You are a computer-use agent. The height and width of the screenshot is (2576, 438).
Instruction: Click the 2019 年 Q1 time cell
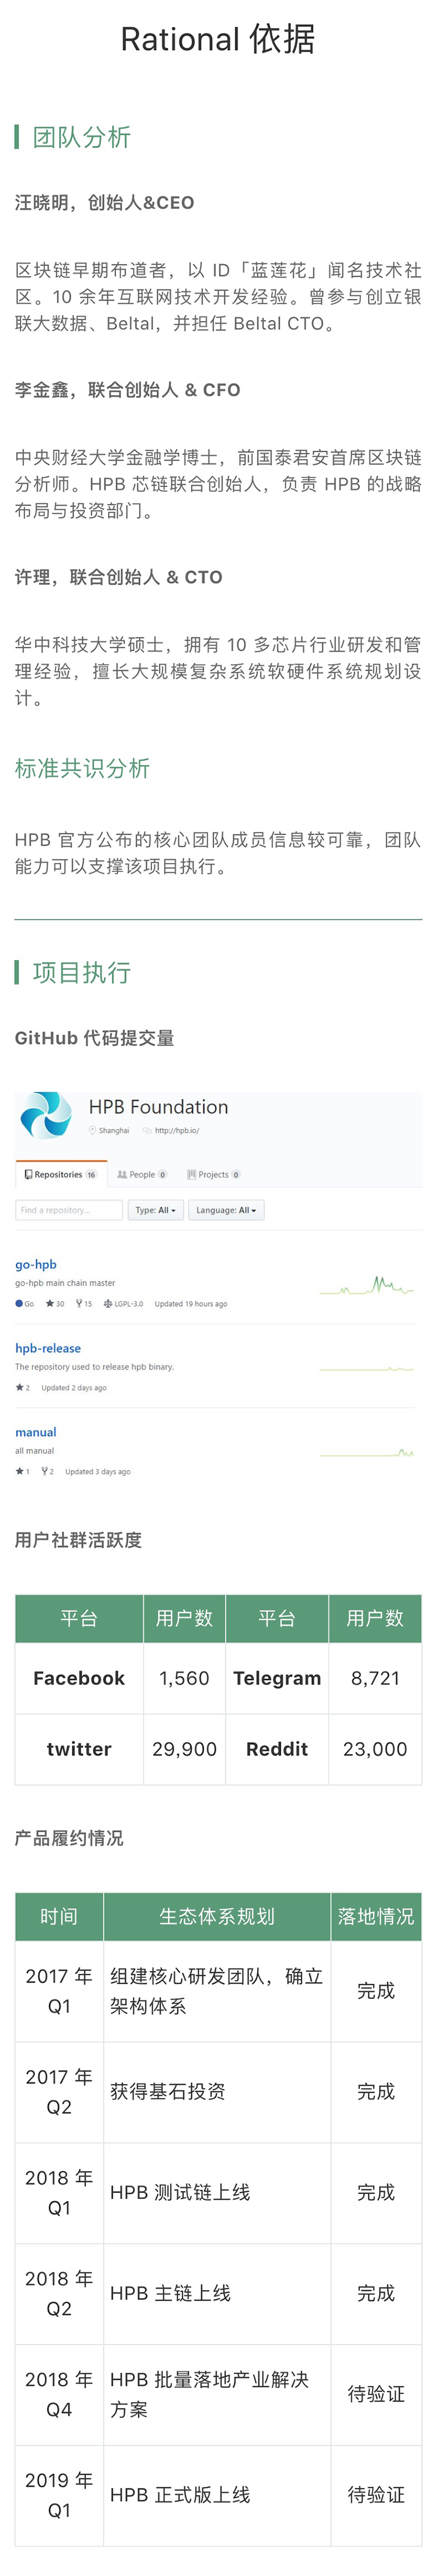[59, 2496]
